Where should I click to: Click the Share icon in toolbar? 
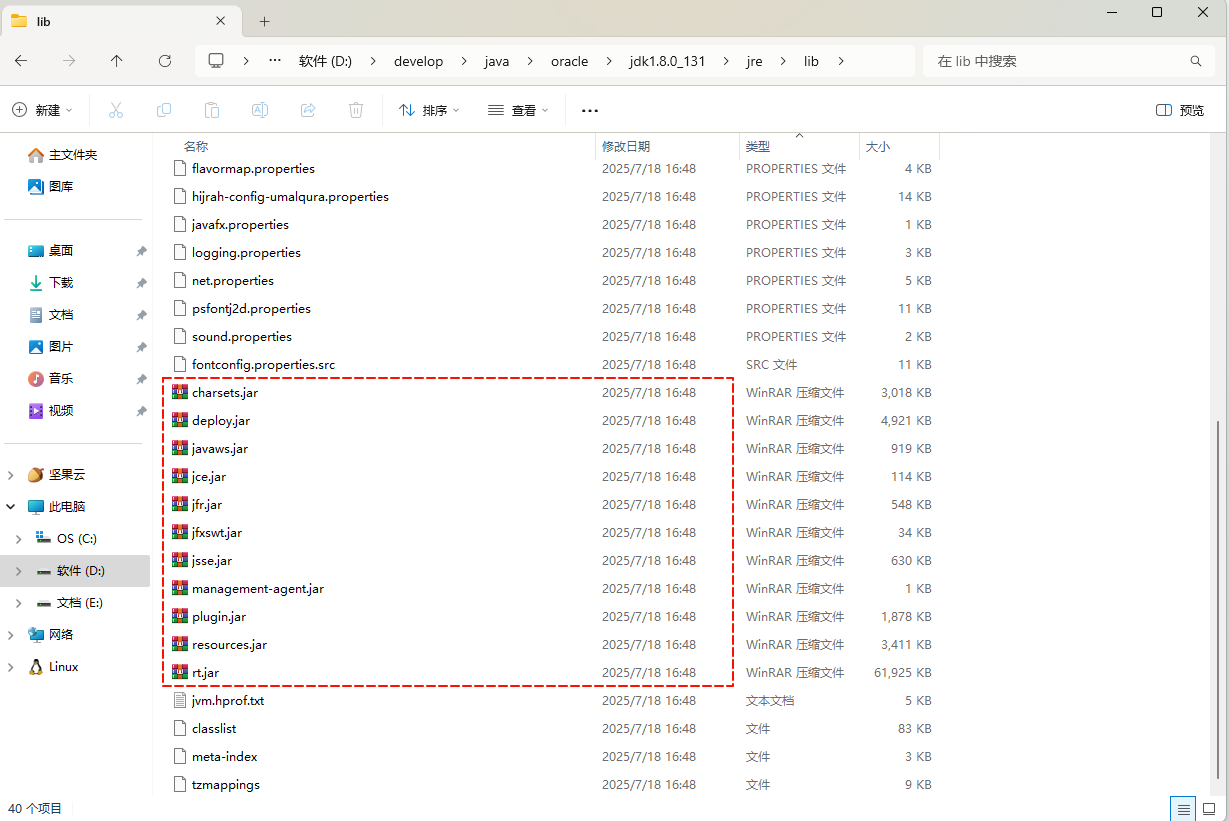pyautogui.click(x=308, y=110)
